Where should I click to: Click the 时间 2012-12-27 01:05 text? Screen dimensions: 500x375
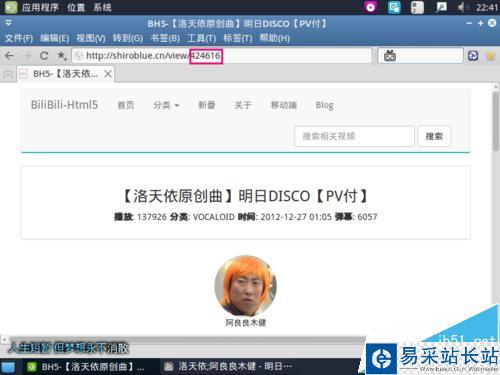(x=284, y=217)
